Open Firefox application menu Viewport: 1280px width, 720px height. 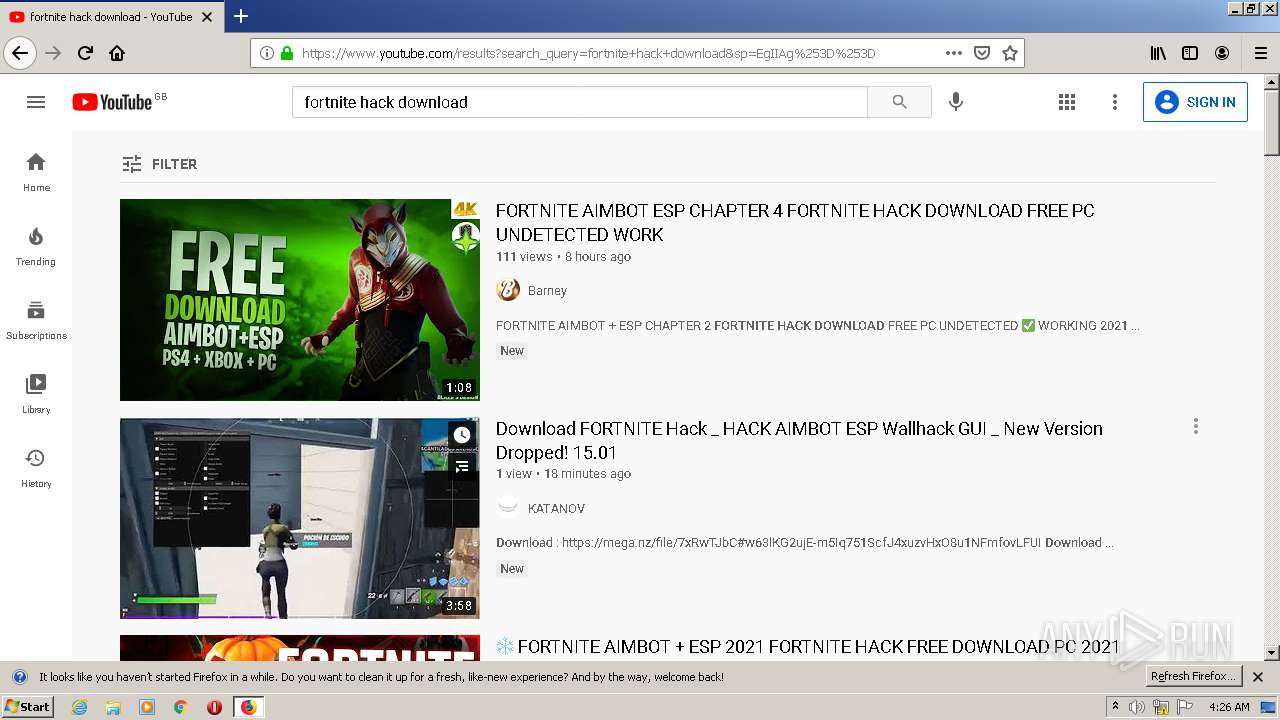coord(1261,53)
